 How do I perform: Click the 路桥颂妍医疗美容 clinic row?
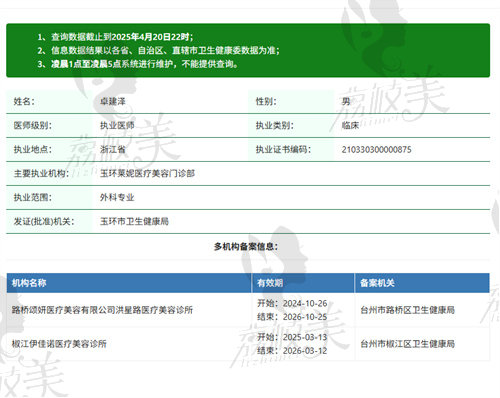(x=248, y=310)
